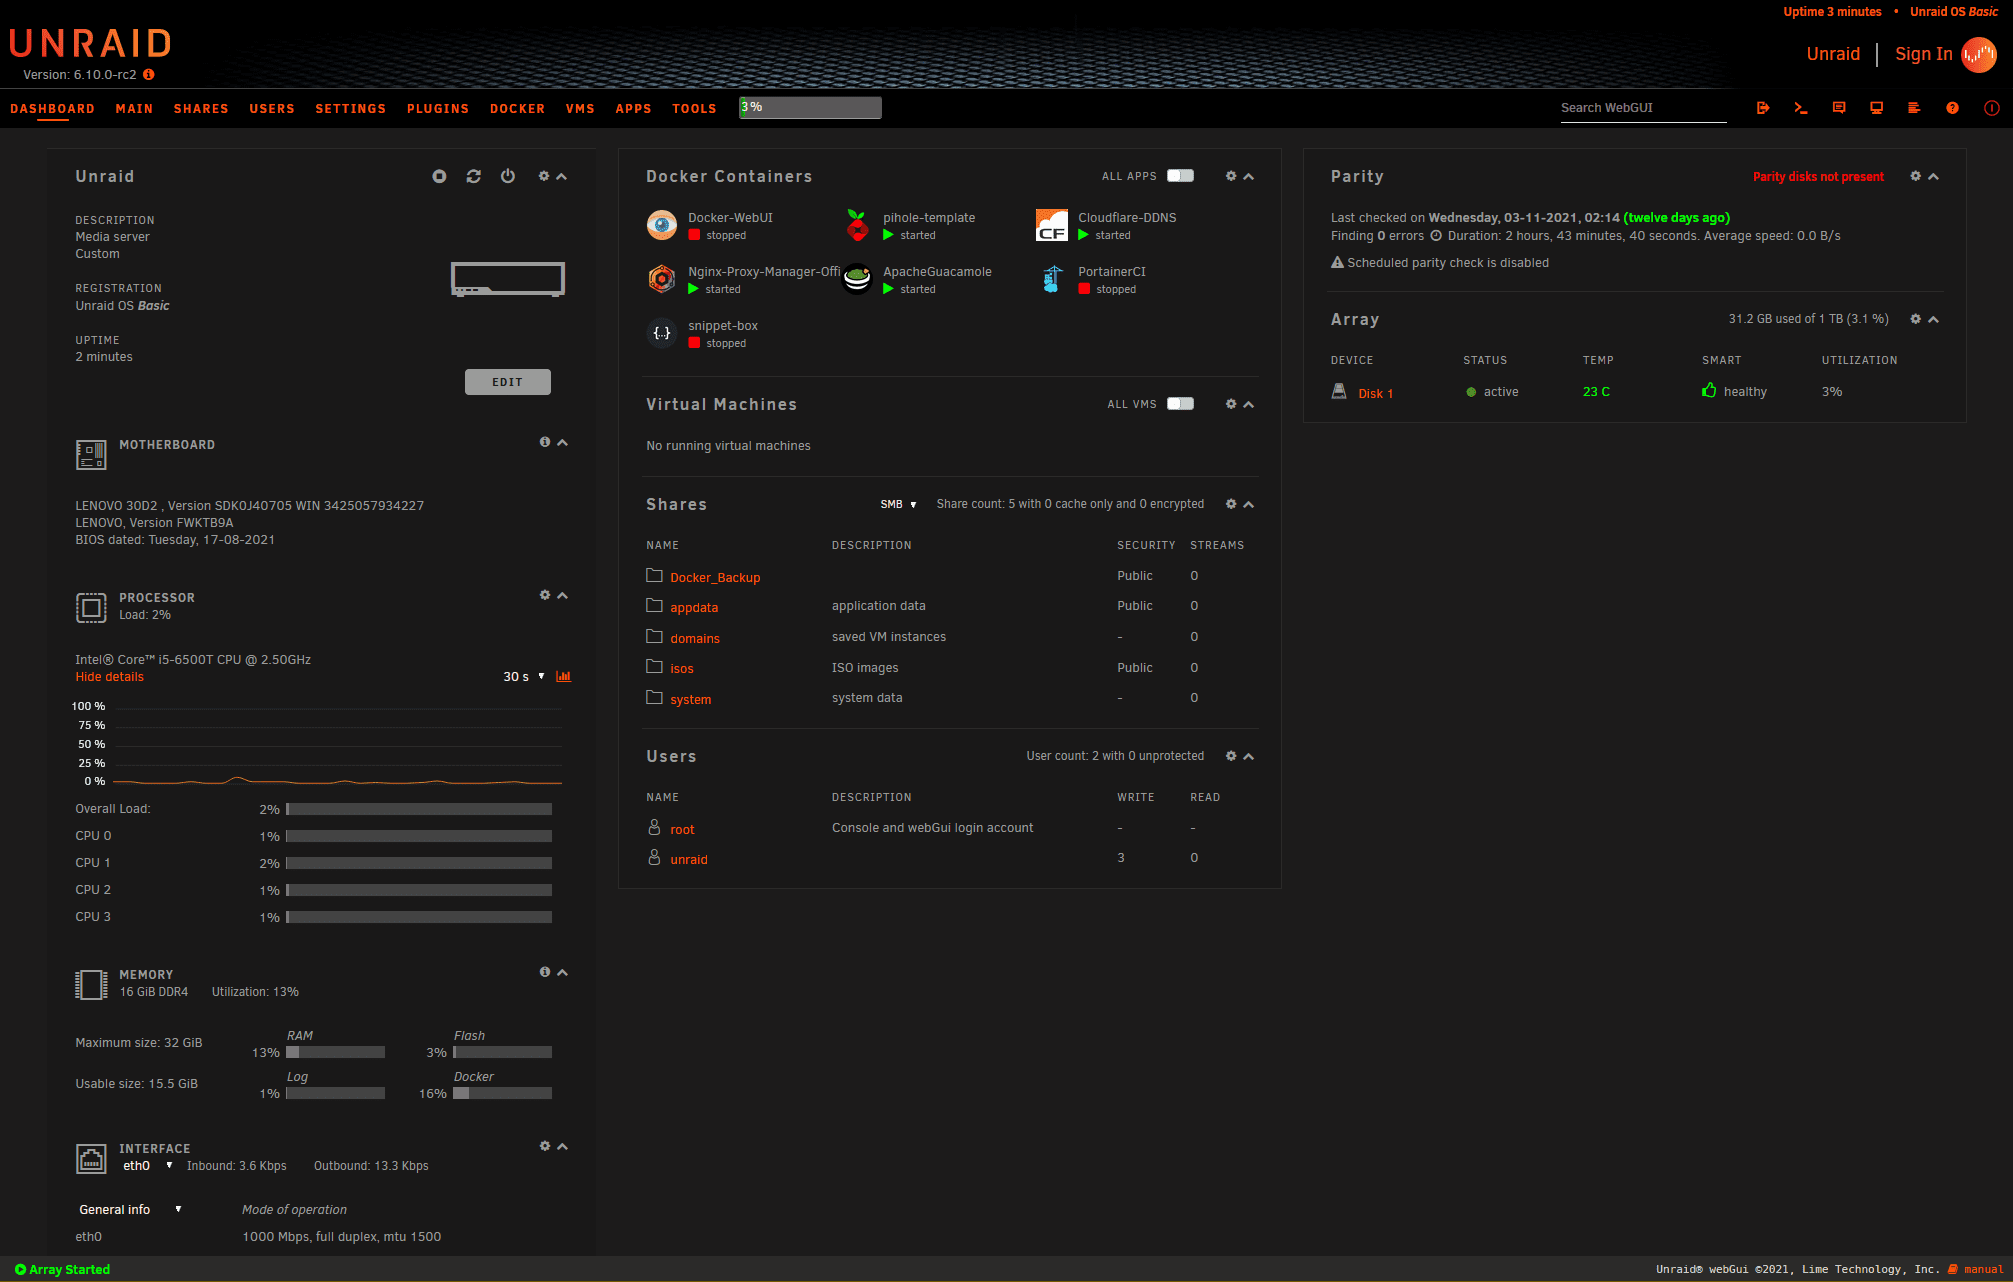Click the Search WebGUI input field

[1642, 108]
